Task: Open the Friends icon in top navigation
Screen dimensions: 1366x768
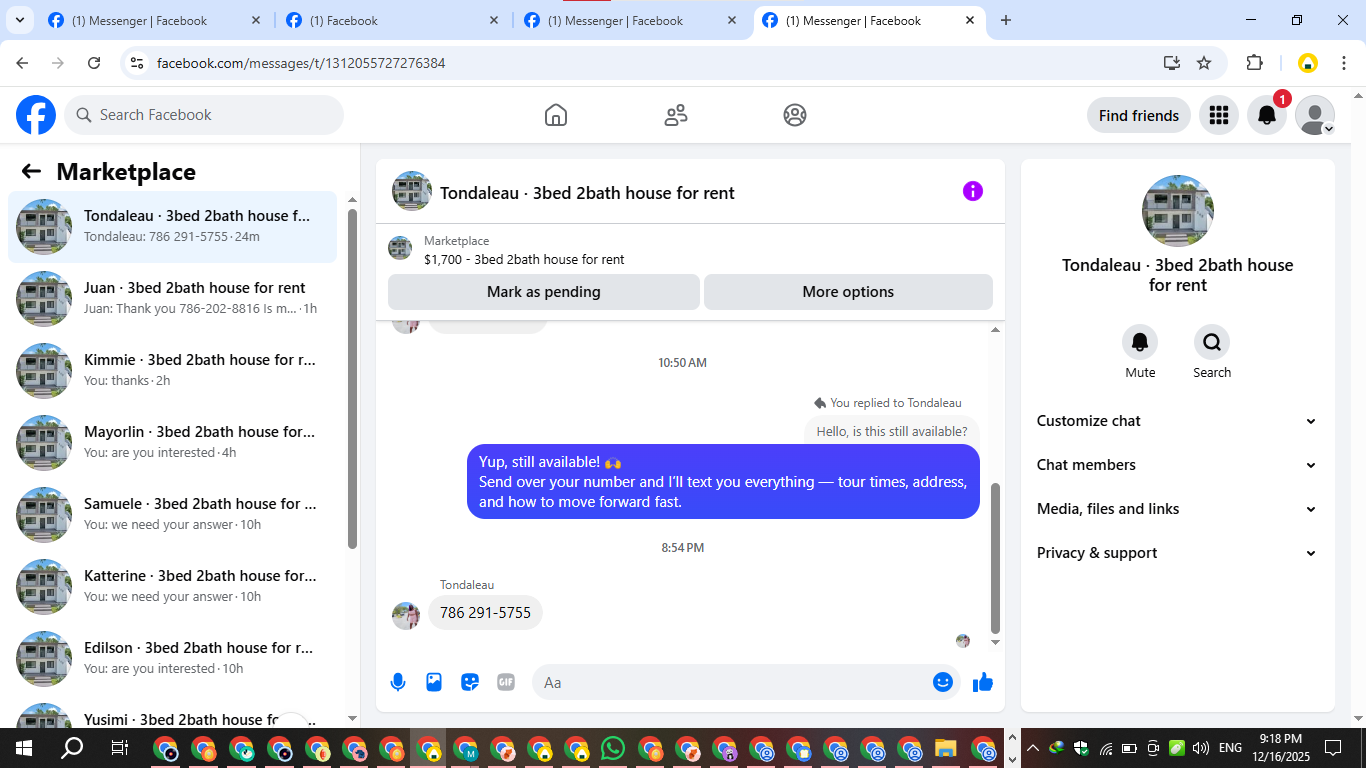Action: pyautogui.click(x=676, y=115)
